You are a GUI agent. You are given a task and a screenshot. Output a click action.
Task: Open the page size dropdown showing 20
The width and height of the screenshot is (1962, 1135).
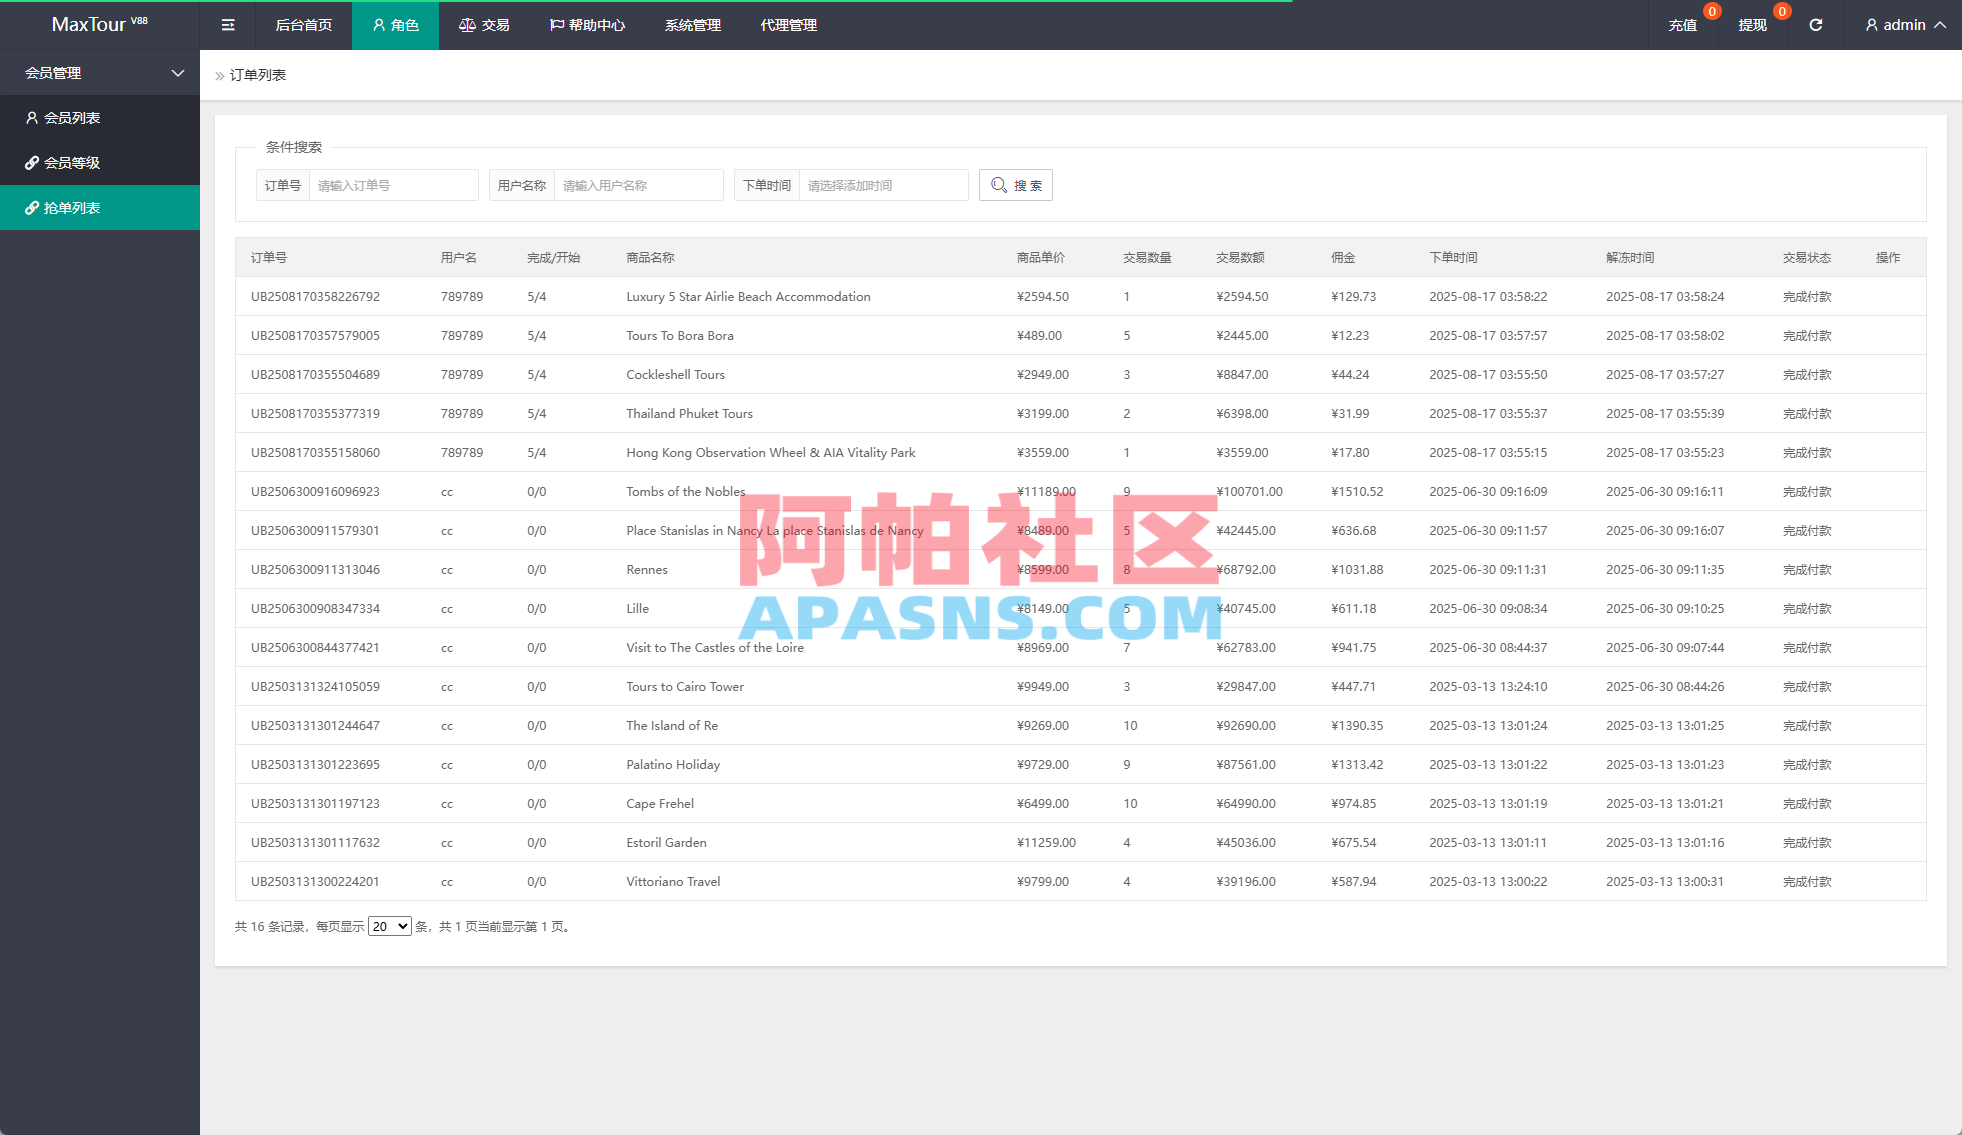pos(389,926)
